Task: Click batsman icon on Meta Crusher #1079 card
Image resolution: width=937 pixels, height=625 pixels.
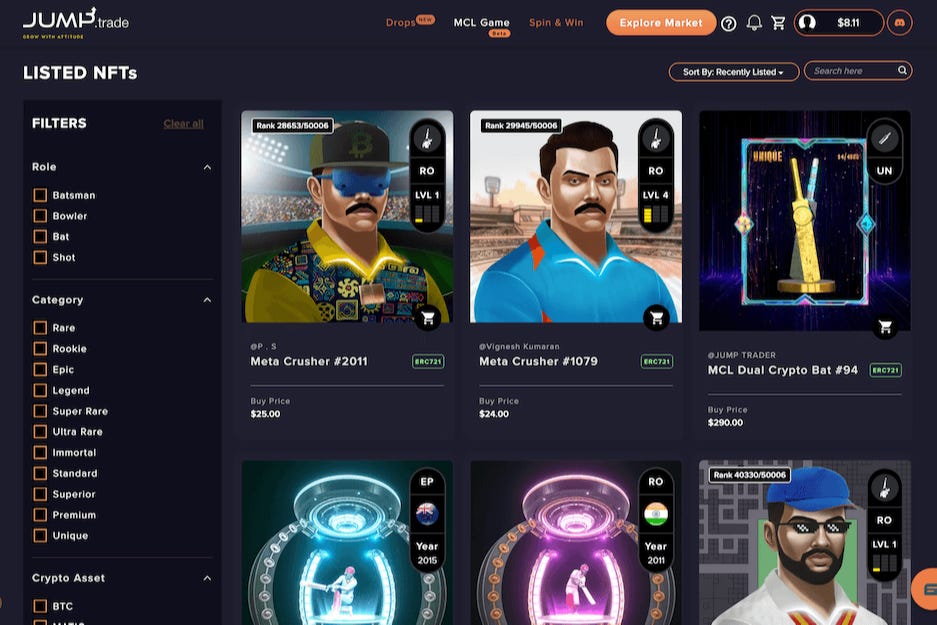Action: click(656, 139)
